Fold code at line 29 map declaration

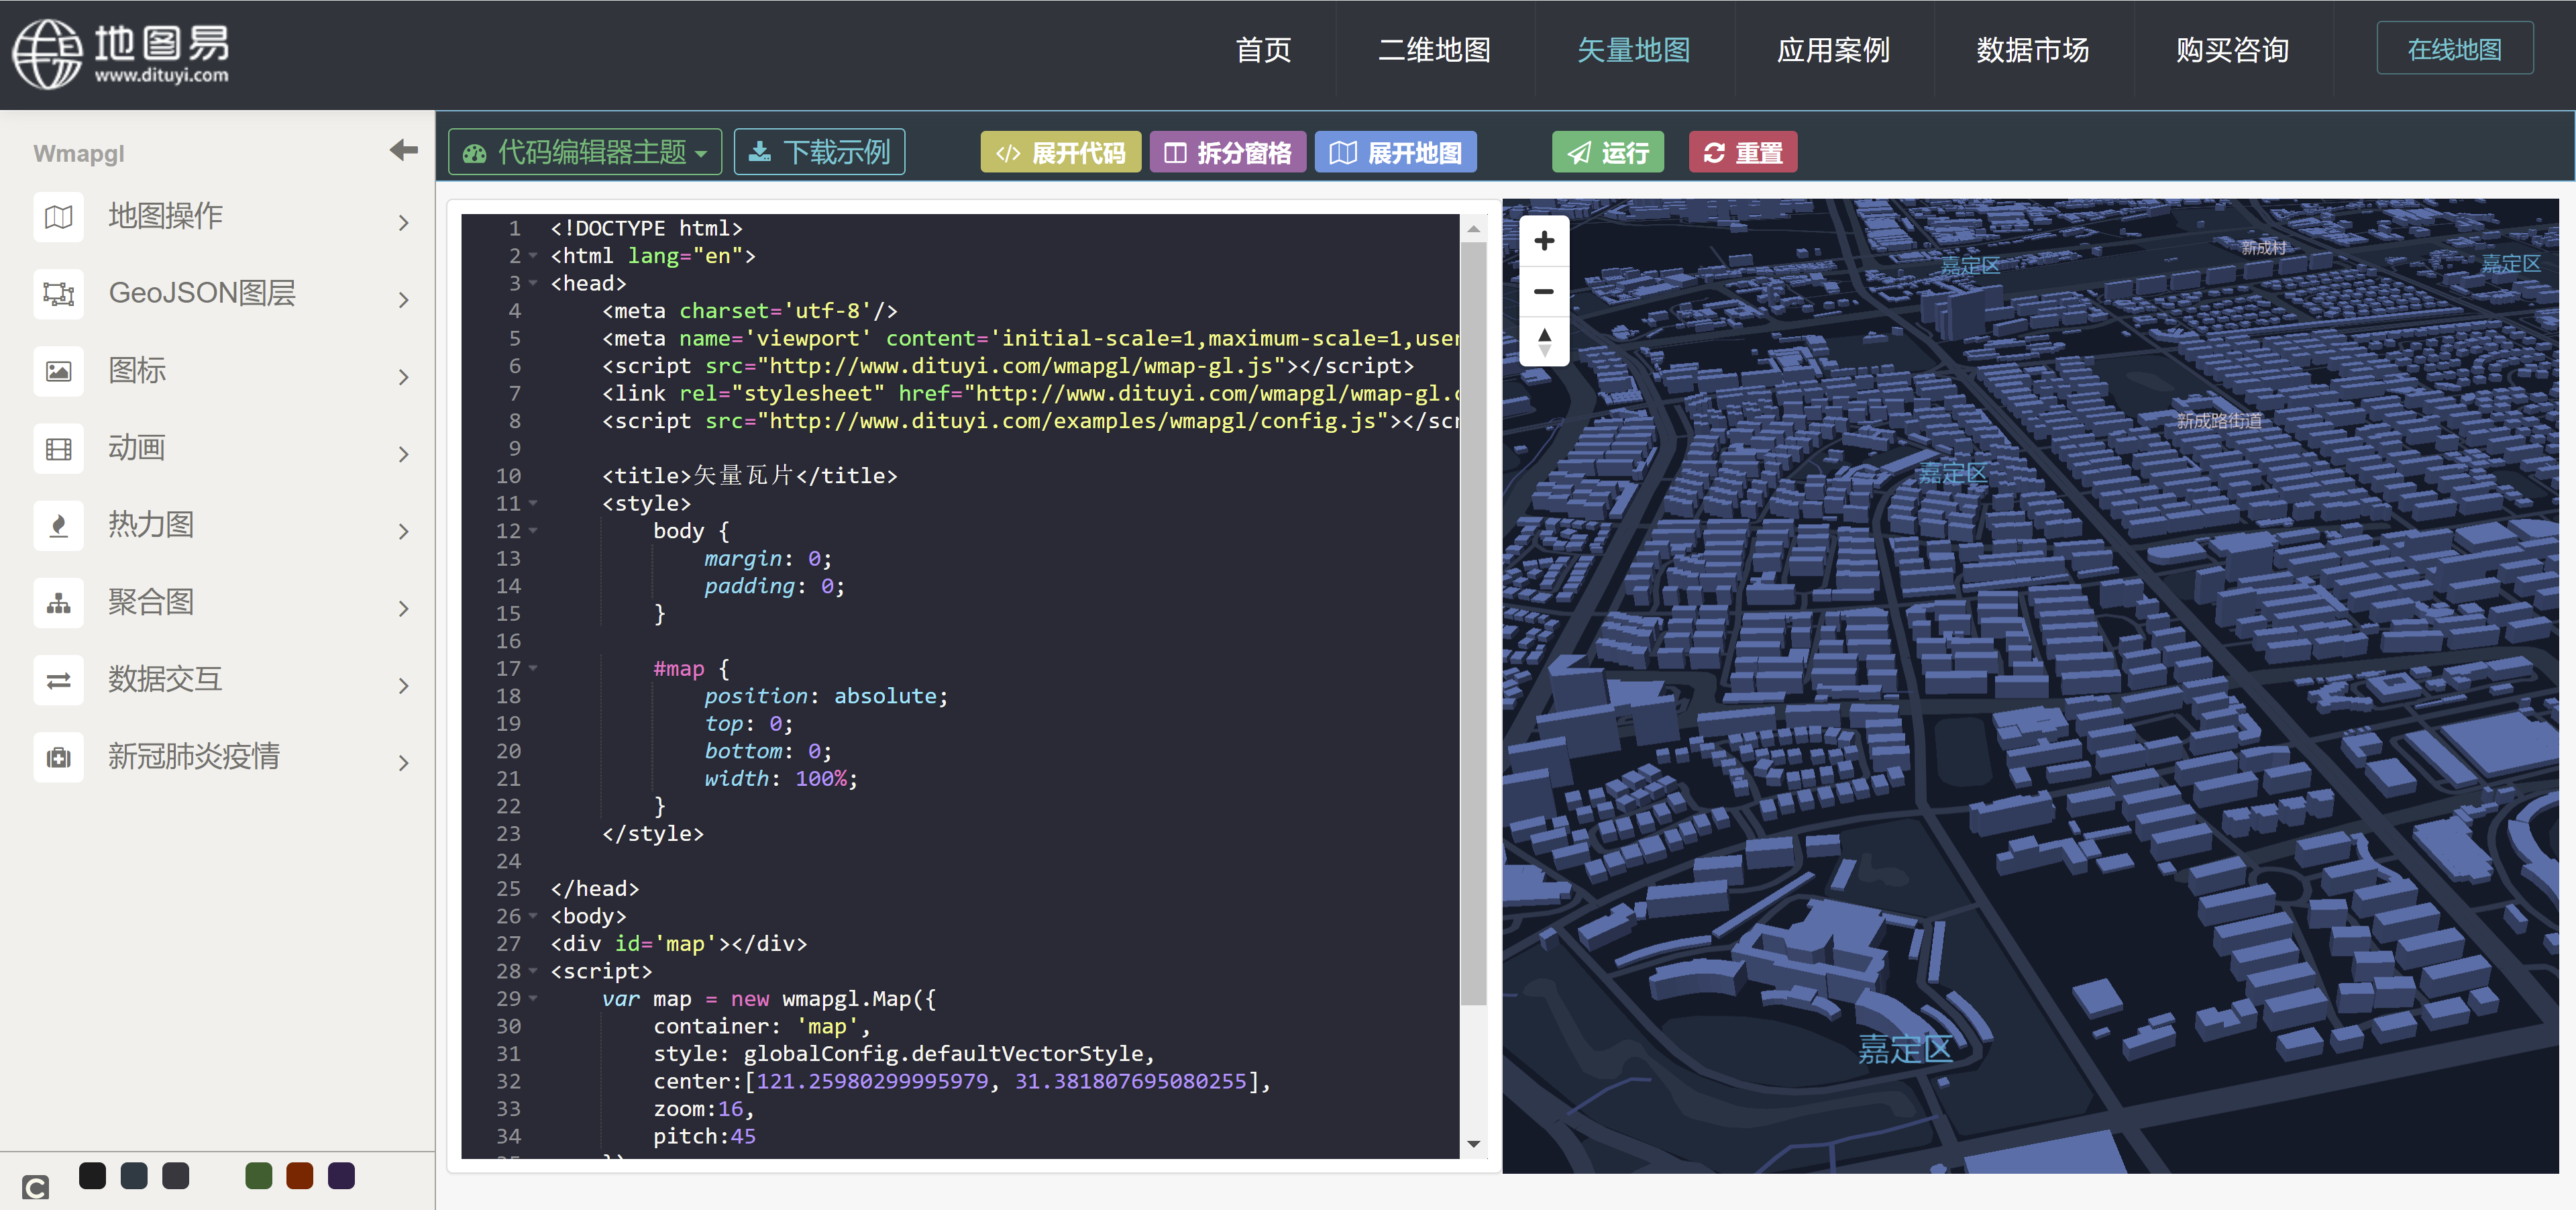pos(533,998)
